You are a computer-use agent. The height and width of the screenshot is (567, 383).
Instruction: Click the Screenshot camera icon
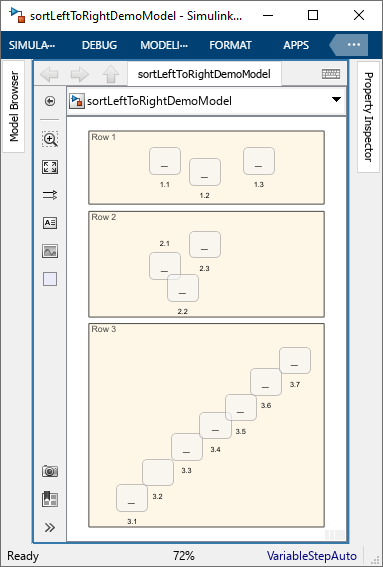(x=50, y=471)
